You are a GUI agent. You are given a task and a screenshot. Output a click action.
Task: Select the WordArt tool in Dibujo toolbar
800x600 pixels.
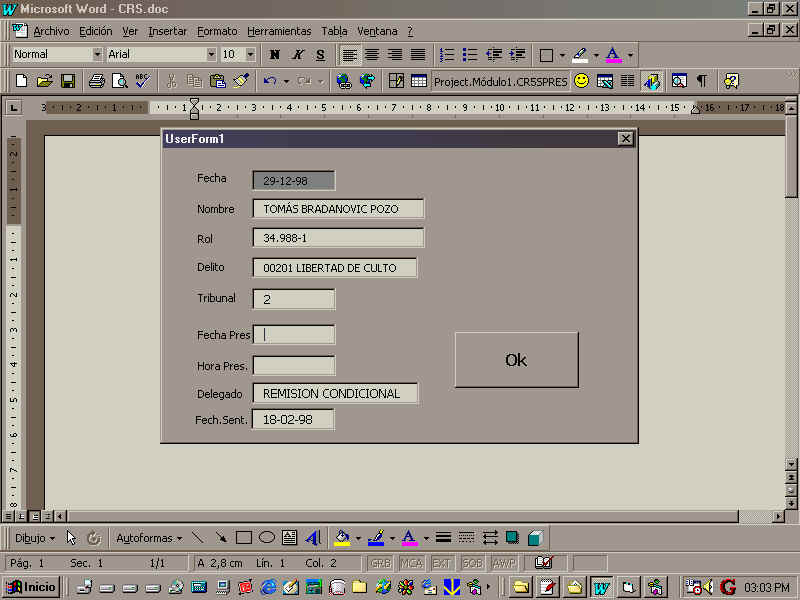pos(313,538)
